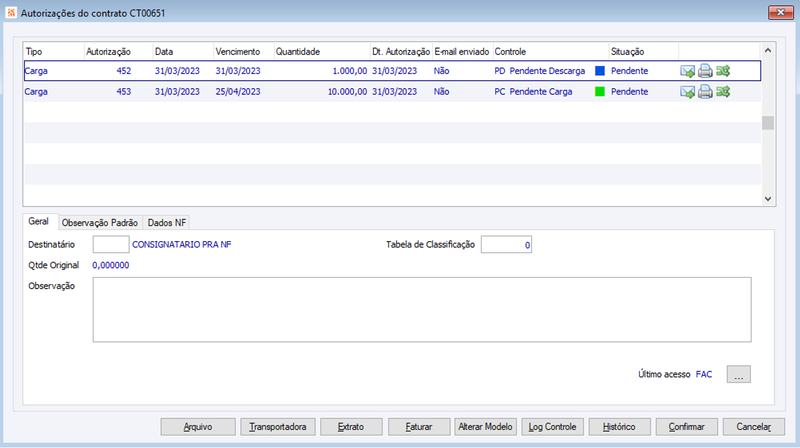
Task: Click the Quantidade column header
Action: pos(322,52)
